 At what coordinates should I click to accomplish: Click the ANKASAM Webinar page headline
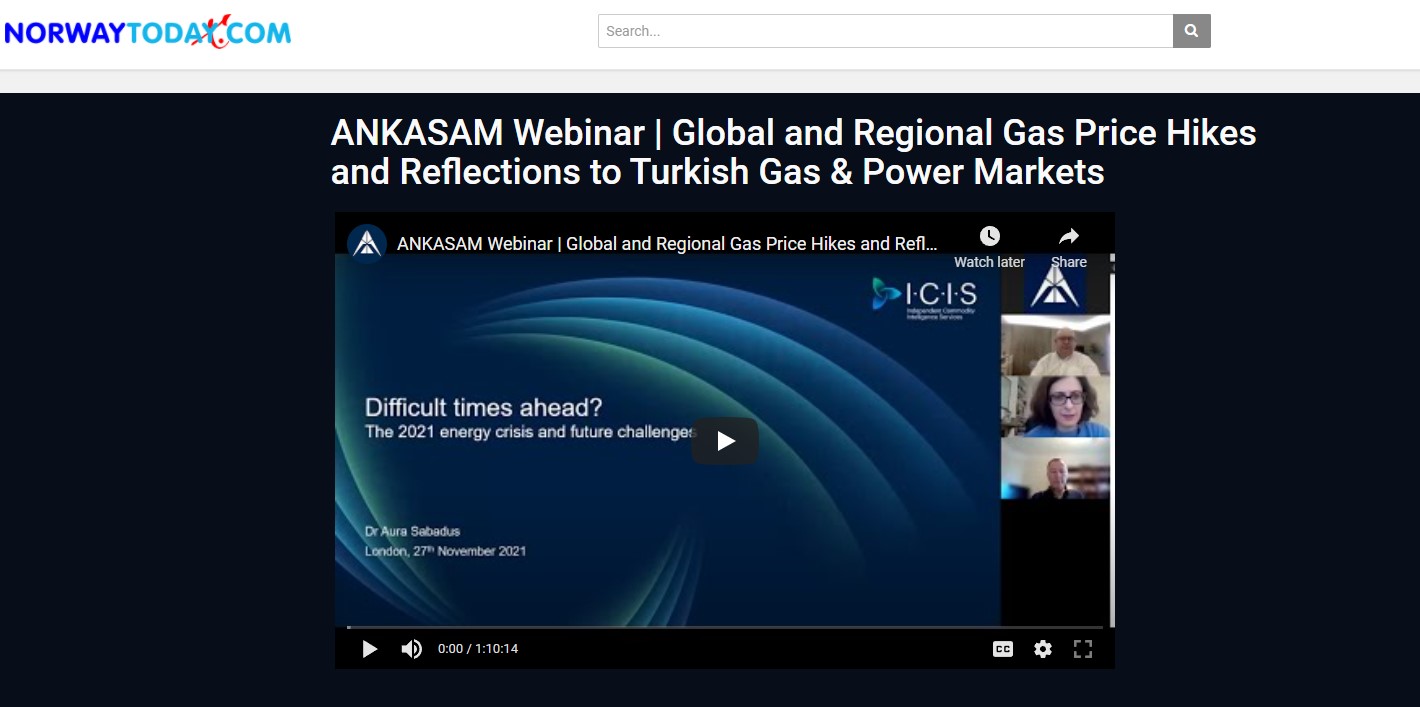click(793, 152)
